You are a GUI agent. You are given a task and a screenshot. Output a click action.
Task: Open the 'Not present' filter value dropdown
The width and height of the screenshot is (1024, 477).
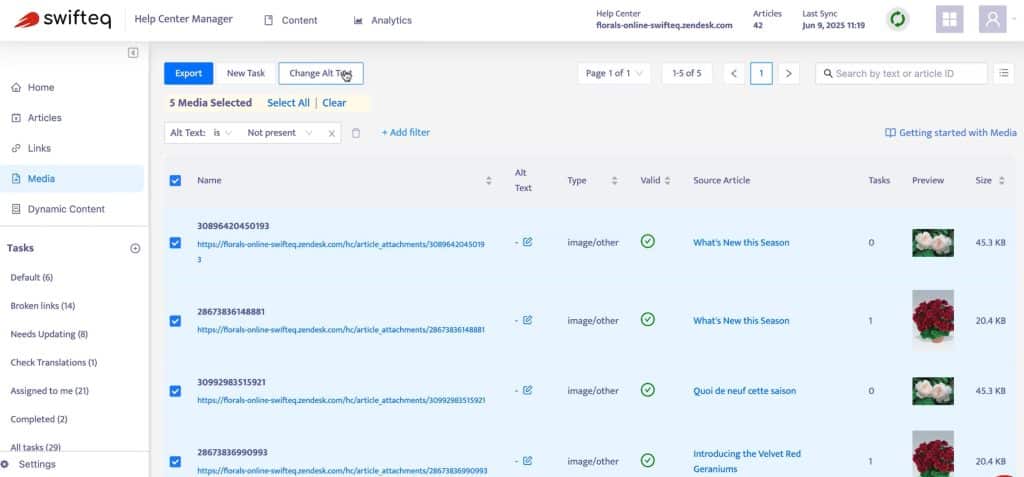tap(280, 133)
